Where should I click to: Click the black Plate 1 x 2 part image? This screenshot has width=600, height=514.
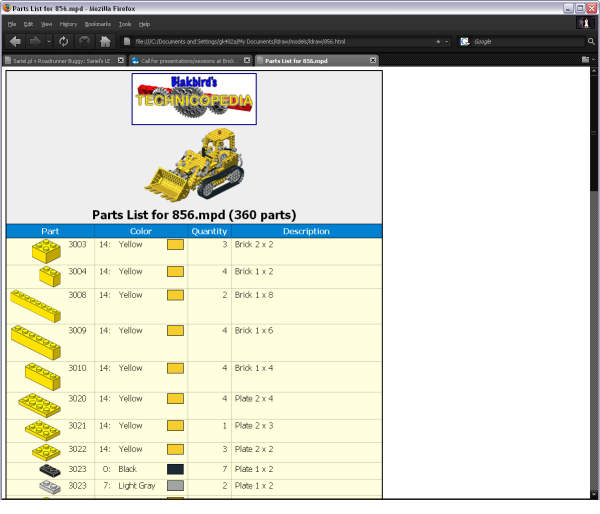50,470
